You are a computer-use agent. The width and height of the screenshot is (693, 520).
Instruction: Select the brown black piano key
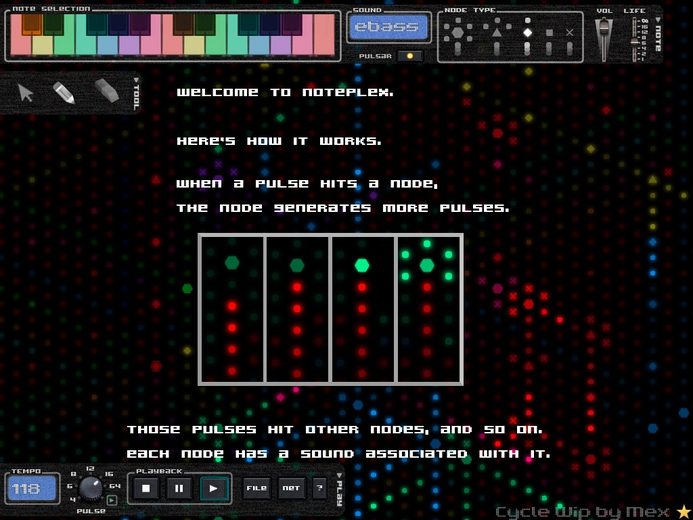click(183, 24)
